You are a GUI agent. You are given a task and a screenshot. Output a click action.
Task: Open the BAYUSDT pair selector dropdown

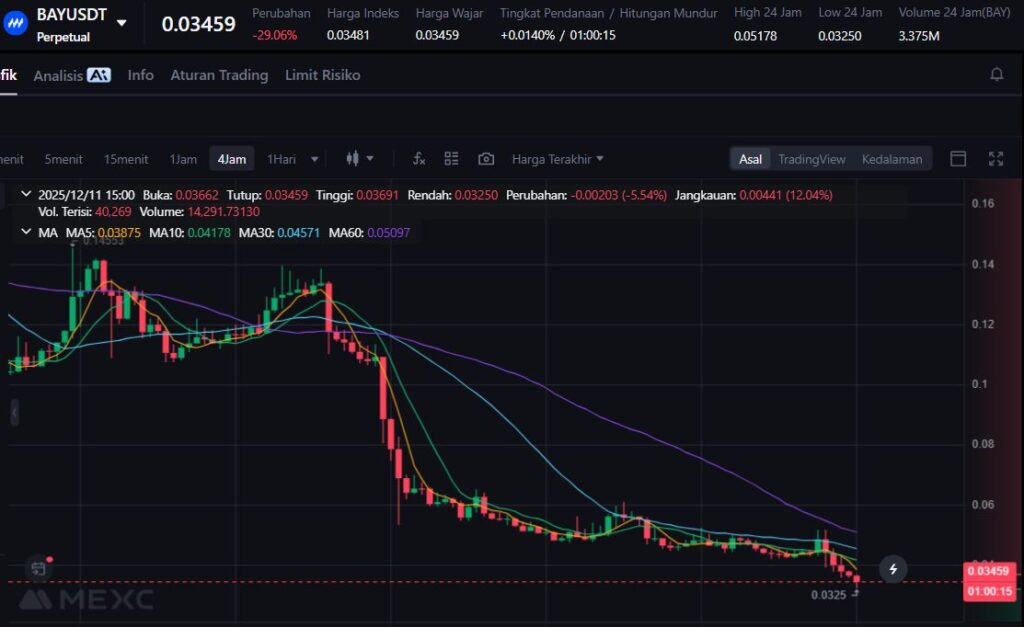122,23
